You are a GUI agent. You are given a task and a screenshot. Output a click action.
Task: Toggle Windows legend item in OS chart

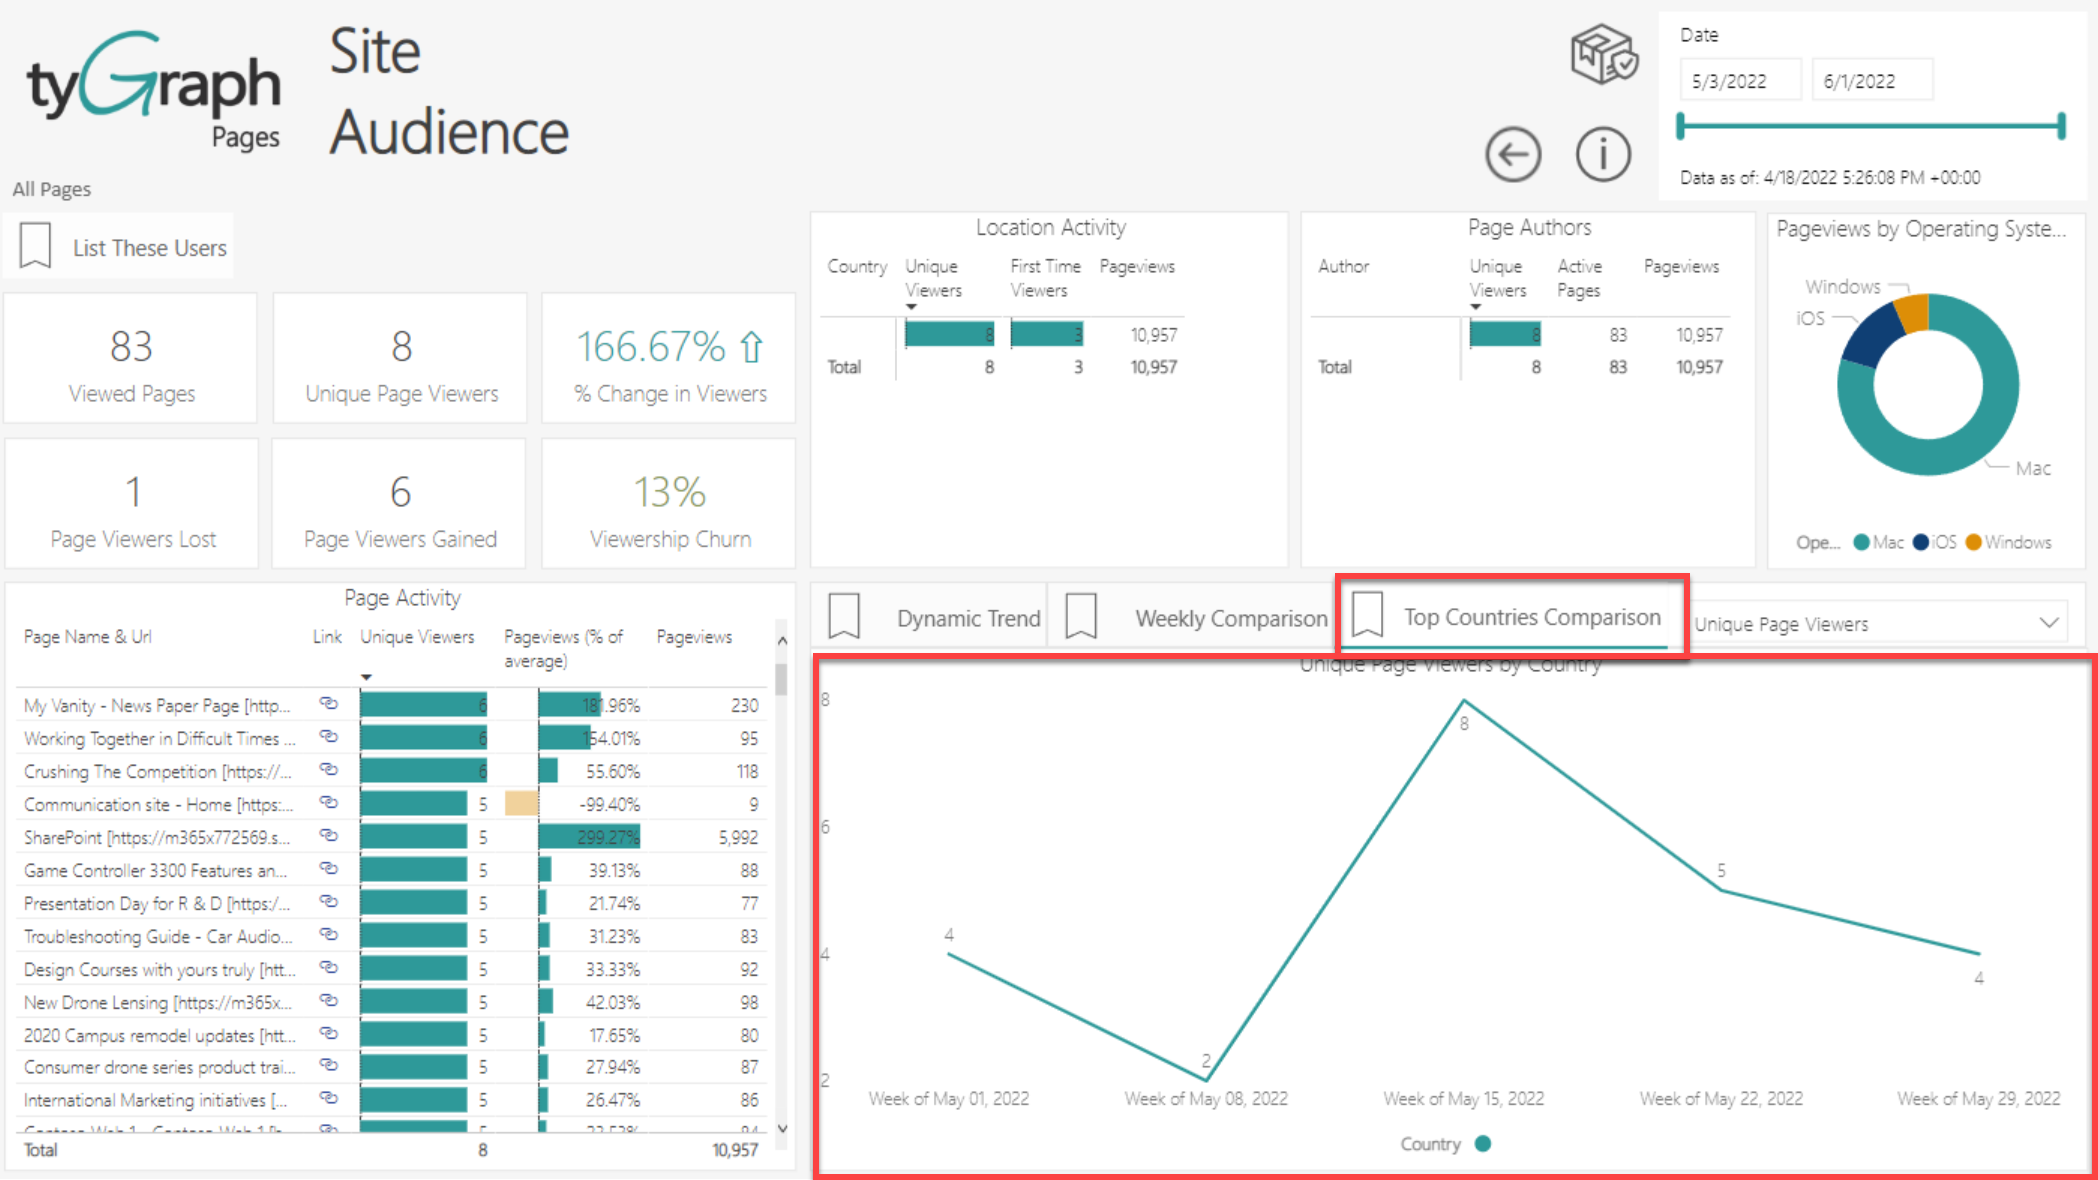tap(2008, 542)
